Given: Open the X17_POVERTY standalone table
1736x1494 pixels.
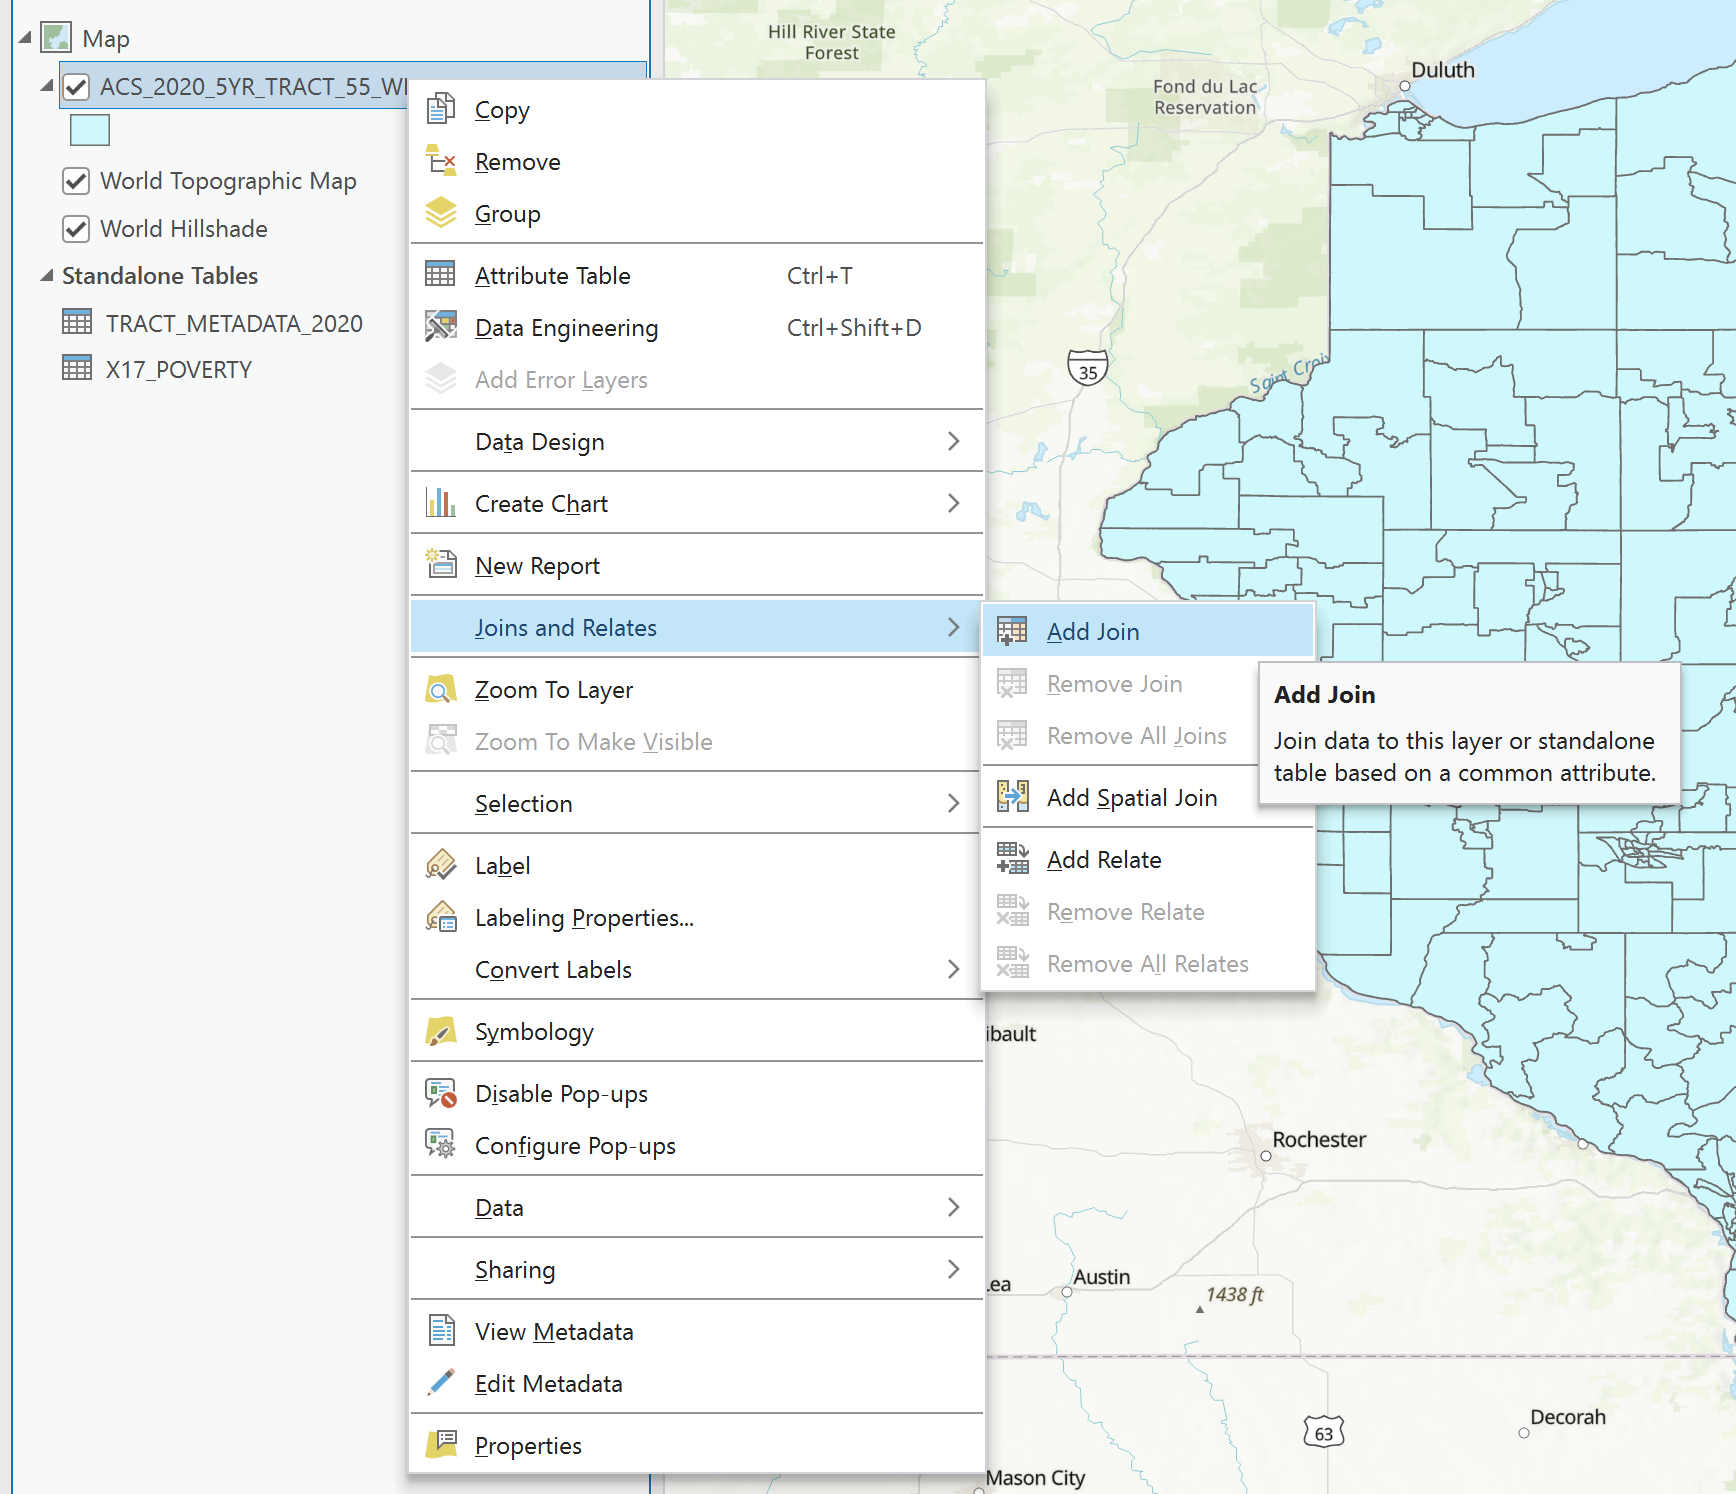Looking at the screenshot, I should pyautogui.click(x=179, y=369).
